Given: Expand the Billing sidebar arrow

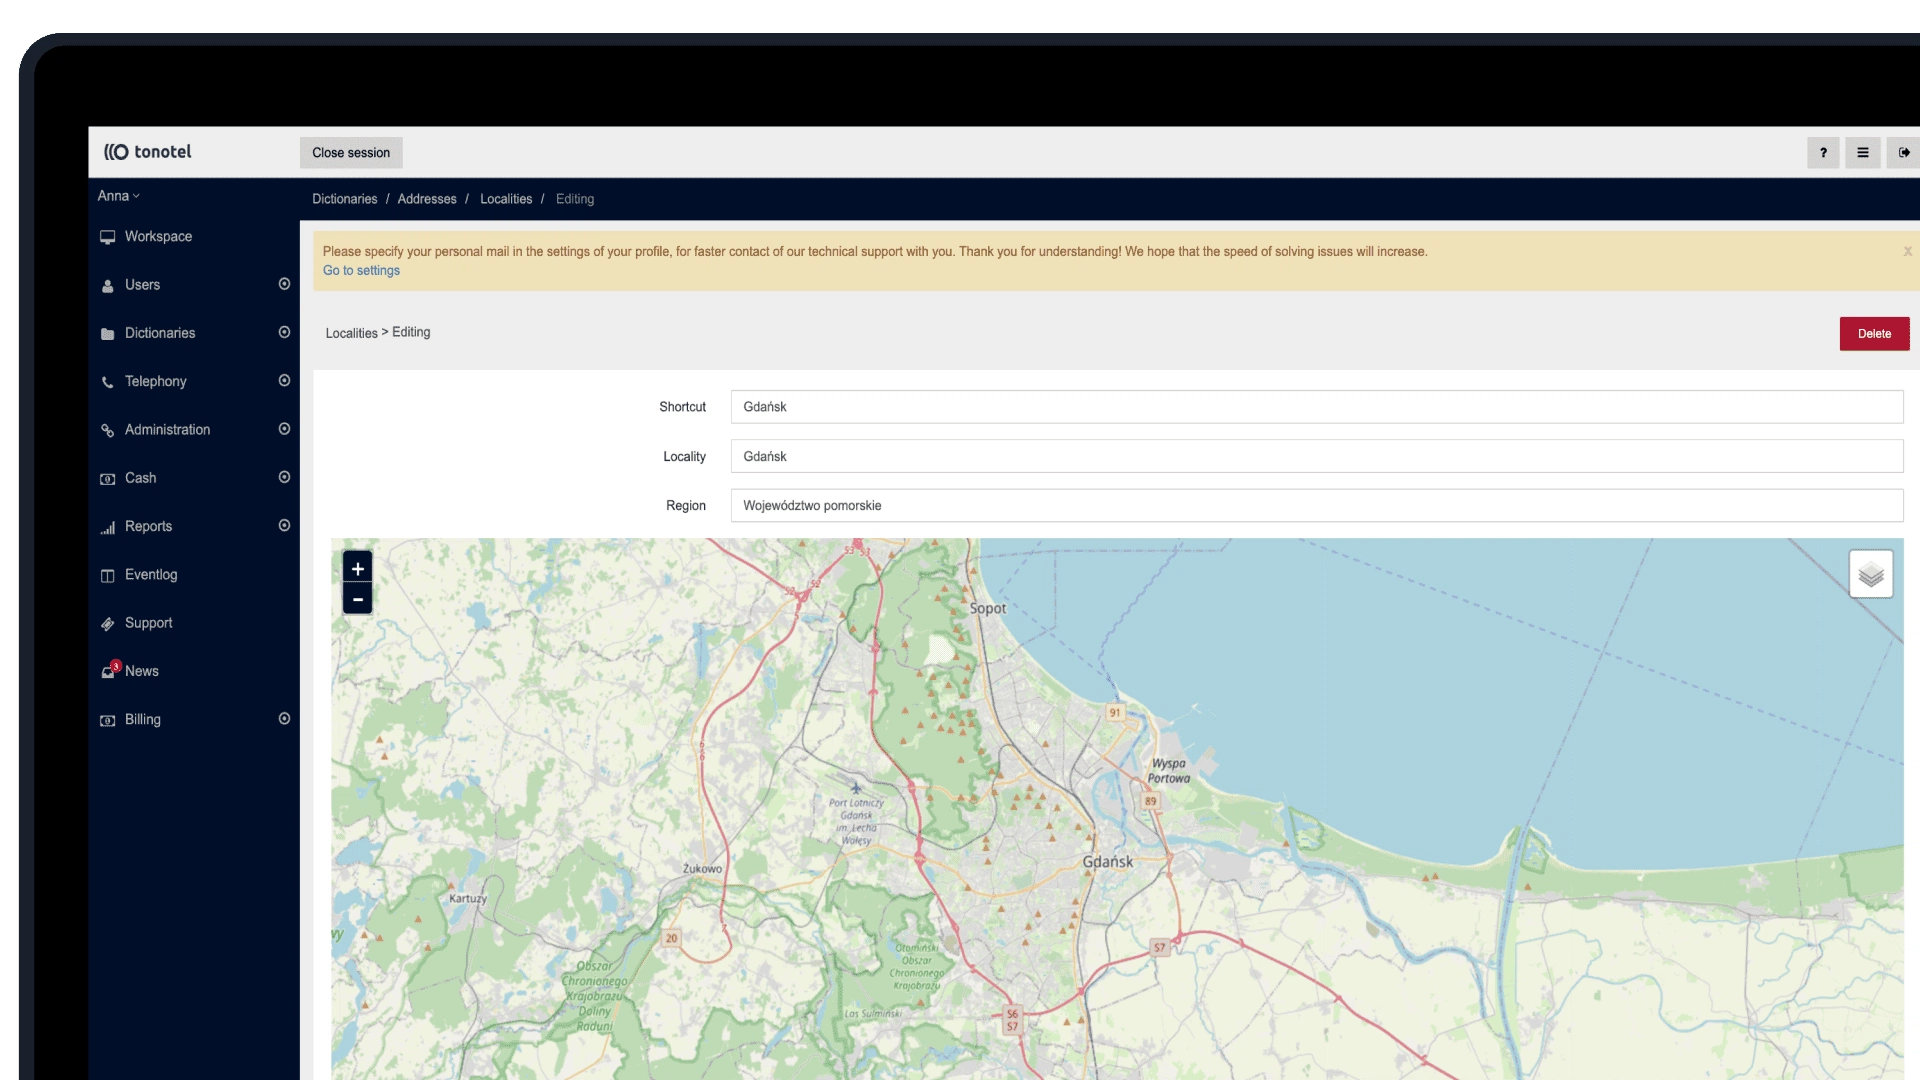Looking at the screenshot, I should 284,719.
